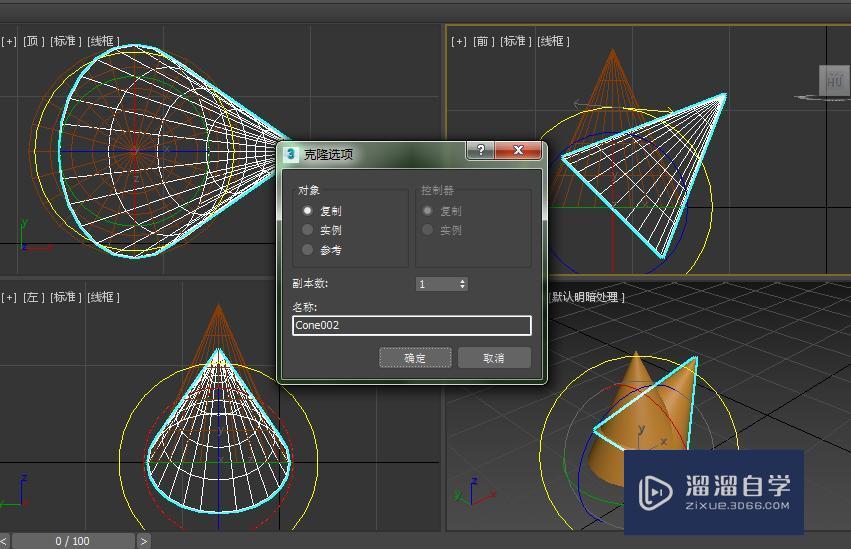This screenshot has width=851, height=549.
Task: Open the front viewport [标准] menu
Action: (x=516, y=41)
